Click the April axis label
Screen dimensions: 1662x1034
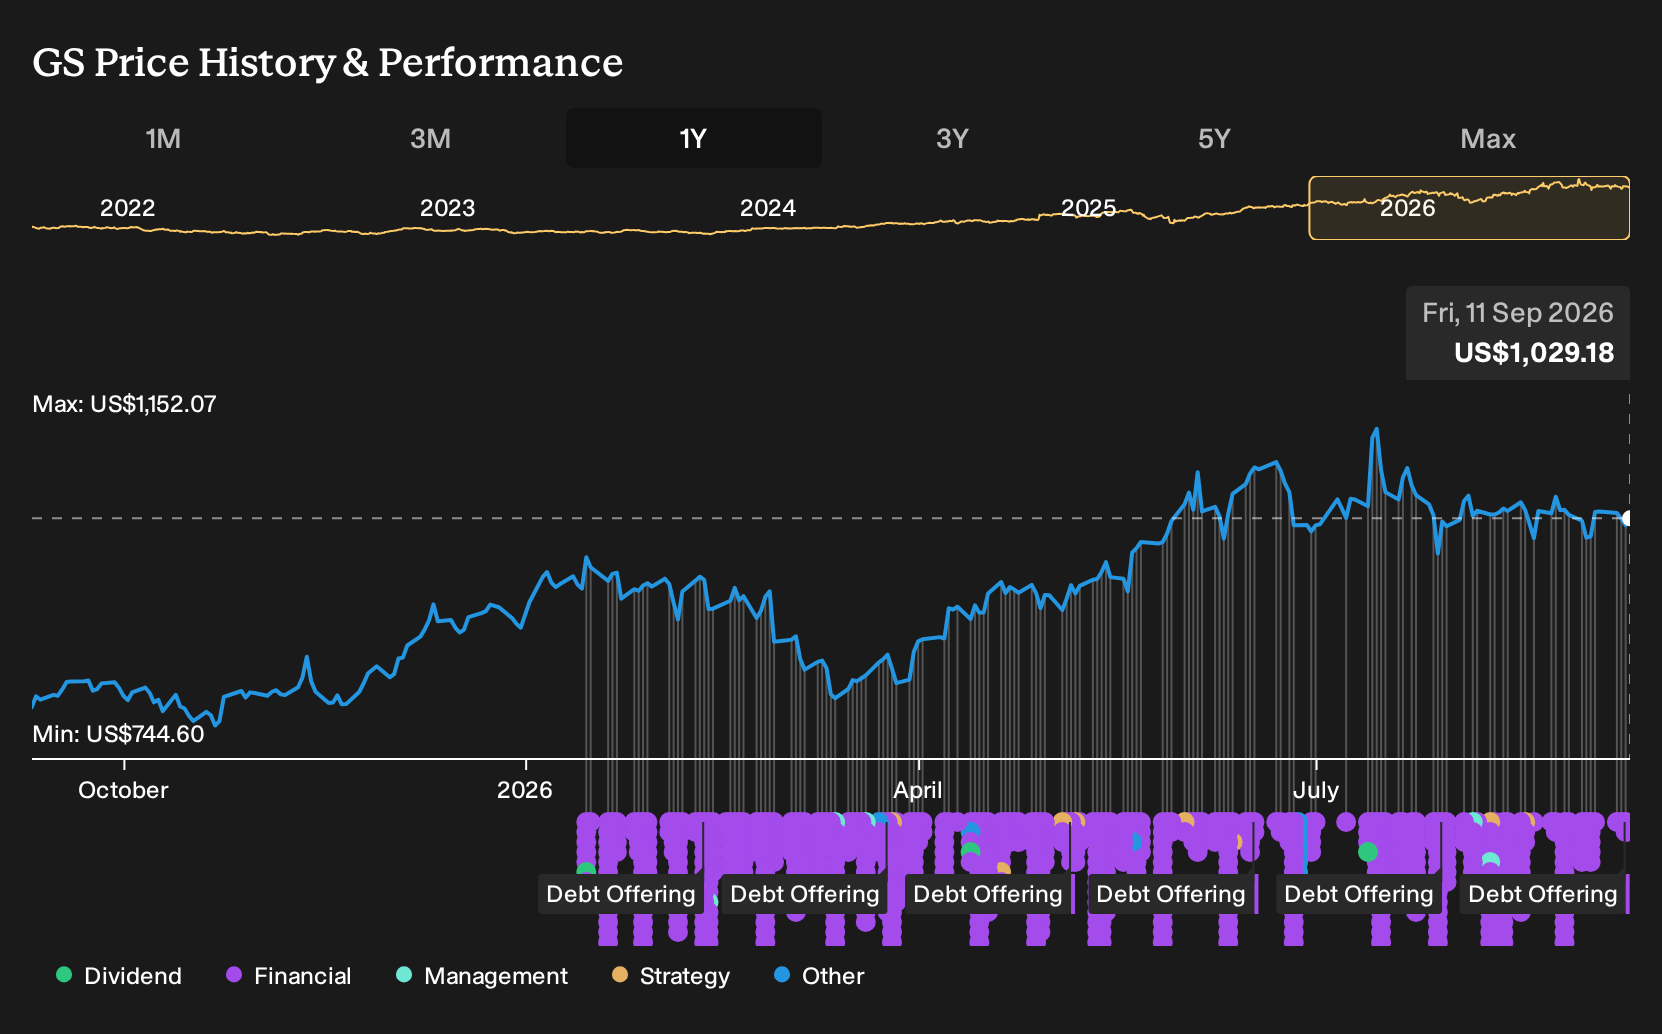point(917,790)
